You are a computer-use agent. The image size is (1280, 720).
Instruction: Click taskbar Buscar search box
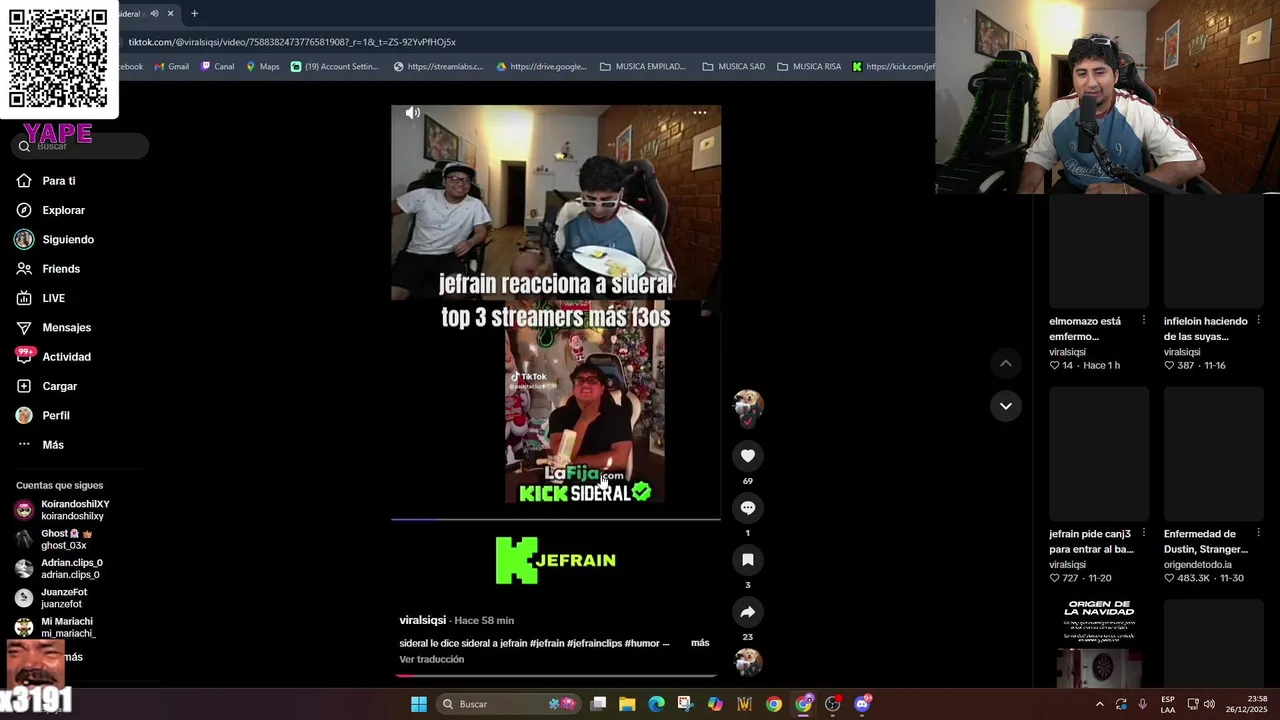tap(510, 704)
